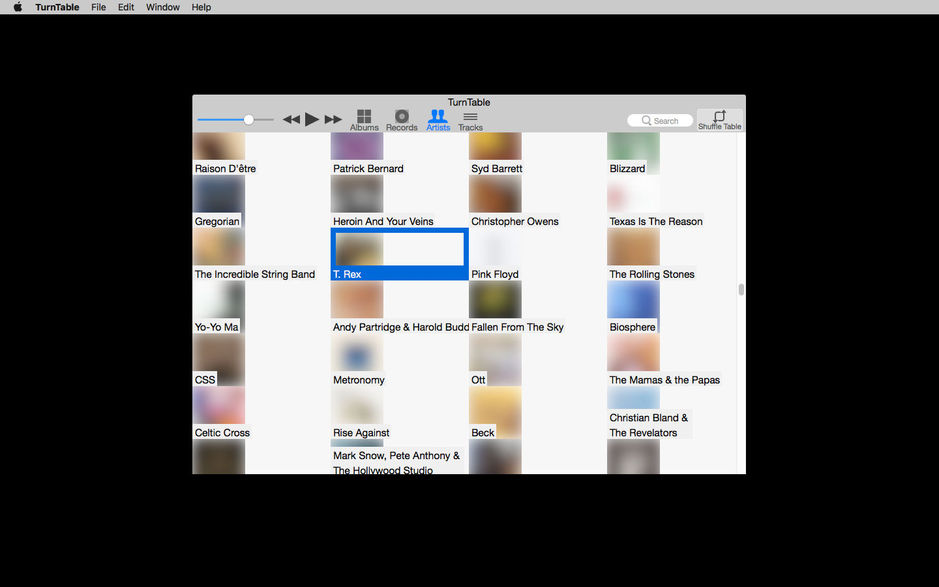Click the fast-forward control

pyautogui.click(x=333, y=118)
